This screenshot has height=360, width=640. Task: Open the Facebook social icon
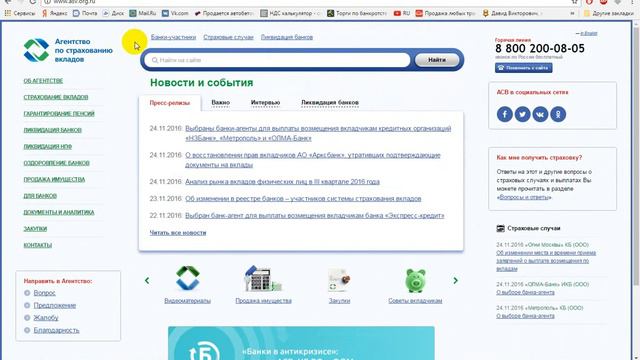tap(504, 114)
